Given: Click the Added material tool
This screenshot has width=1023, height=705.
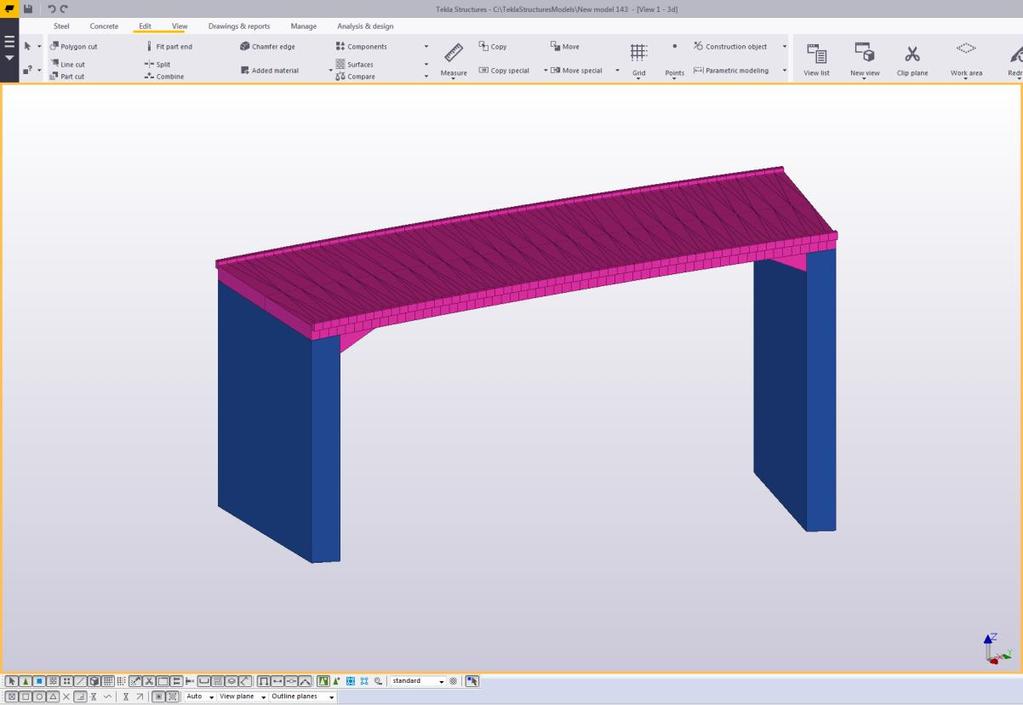Looking at the screenshot, I should coord(269,70).
